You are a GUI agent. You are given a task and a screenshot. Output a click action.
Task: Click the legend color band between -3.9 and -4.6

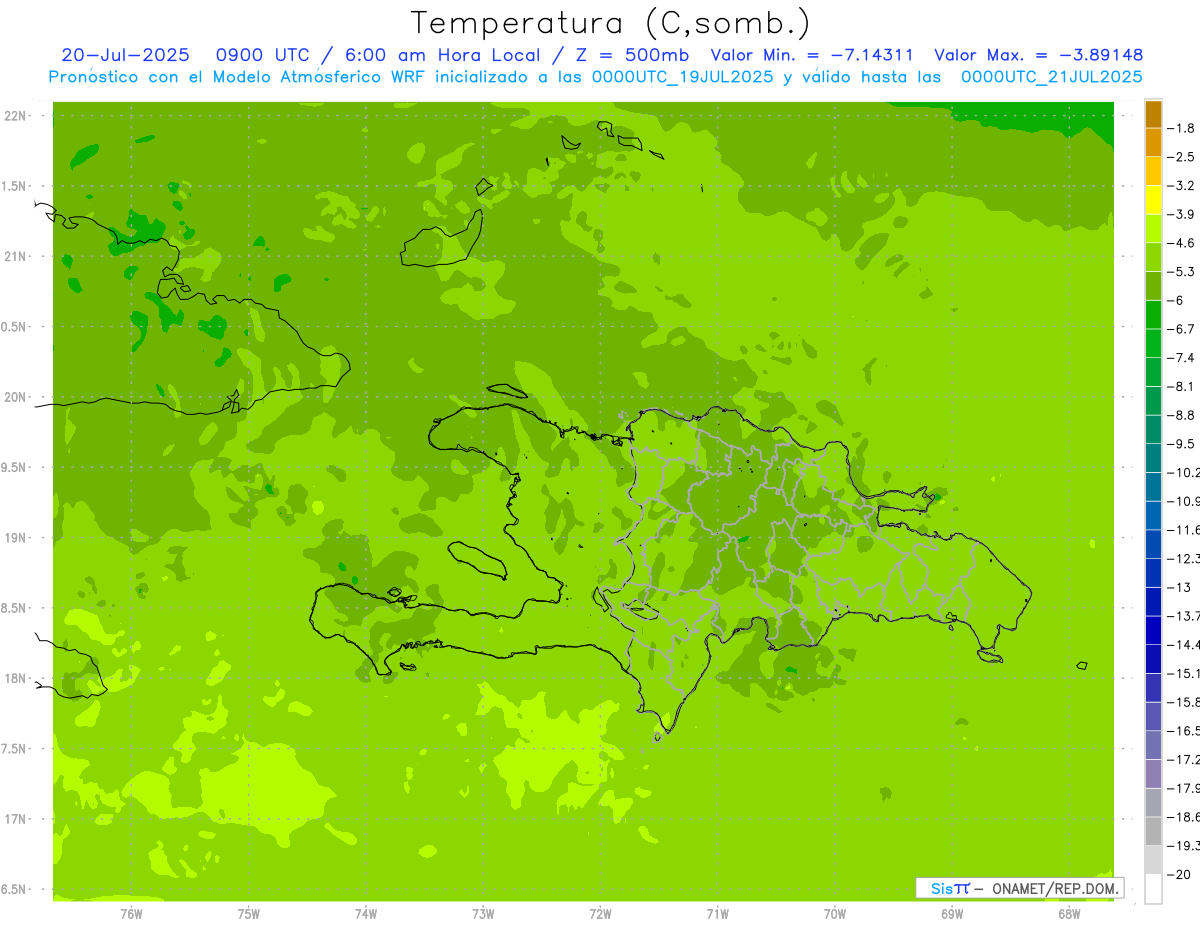click(x=1153, y=229)
